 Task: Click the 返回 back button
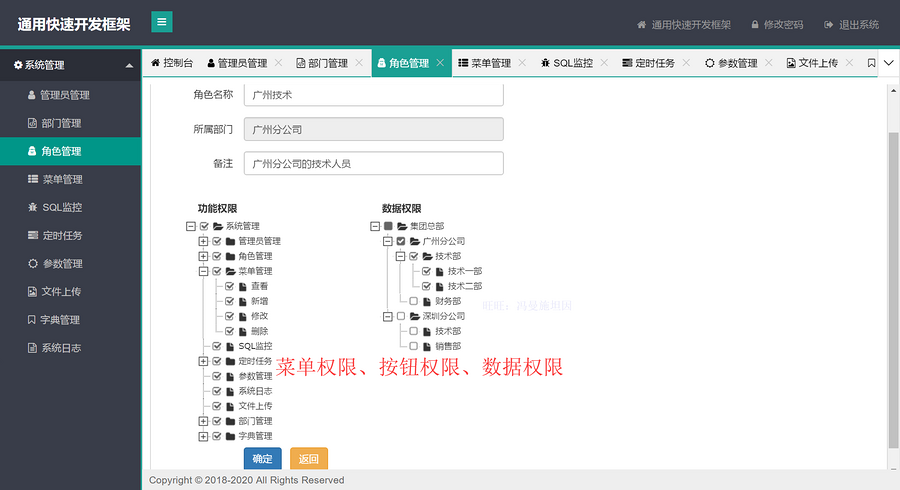309,458
